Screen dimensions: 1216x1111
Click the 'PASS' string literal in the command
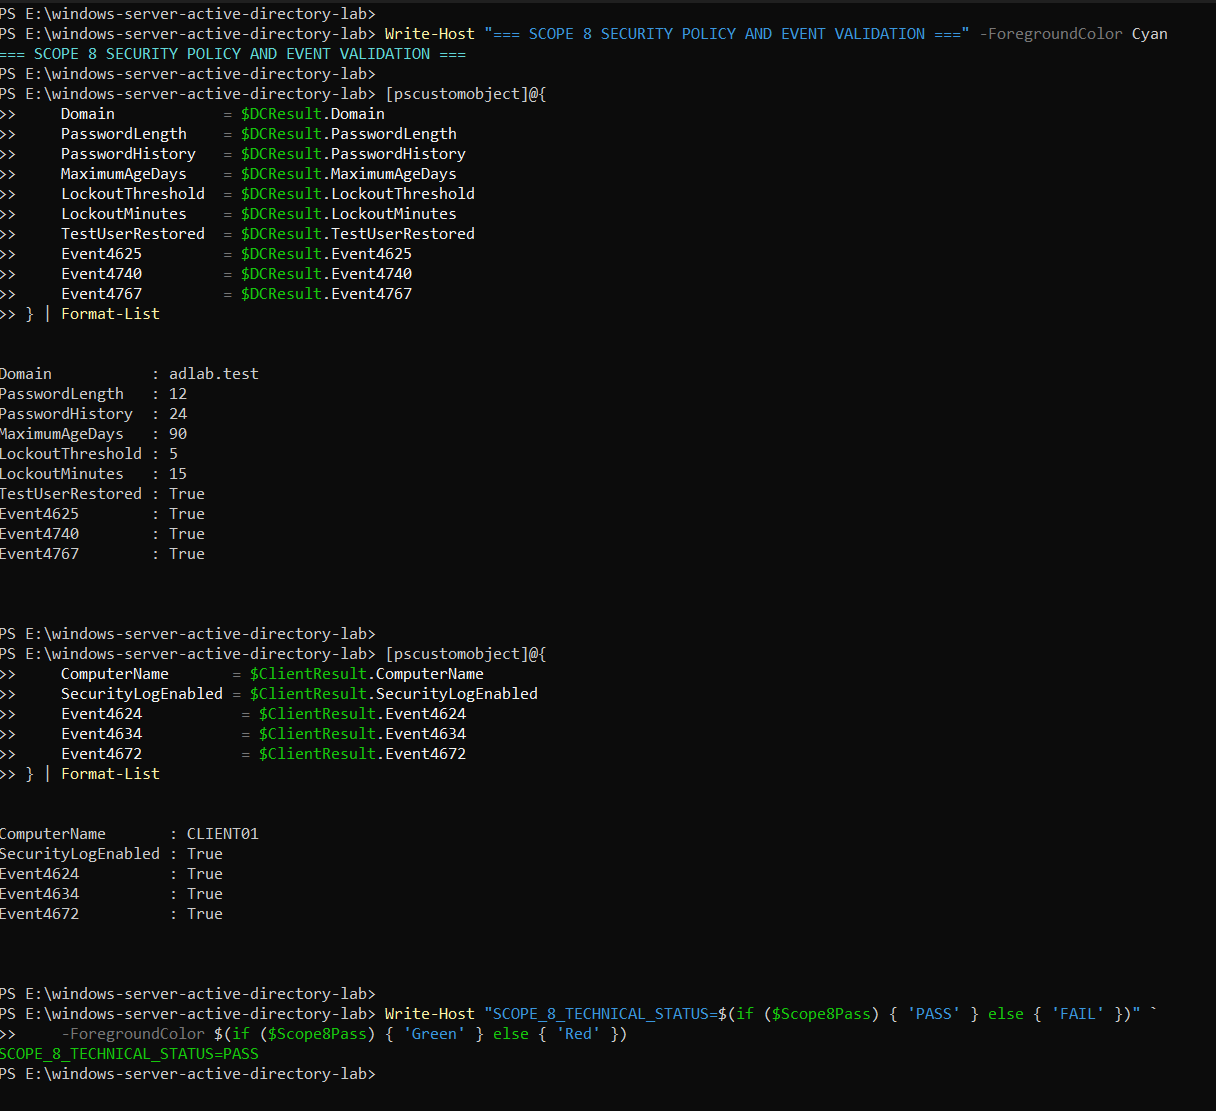[934, 1014]
